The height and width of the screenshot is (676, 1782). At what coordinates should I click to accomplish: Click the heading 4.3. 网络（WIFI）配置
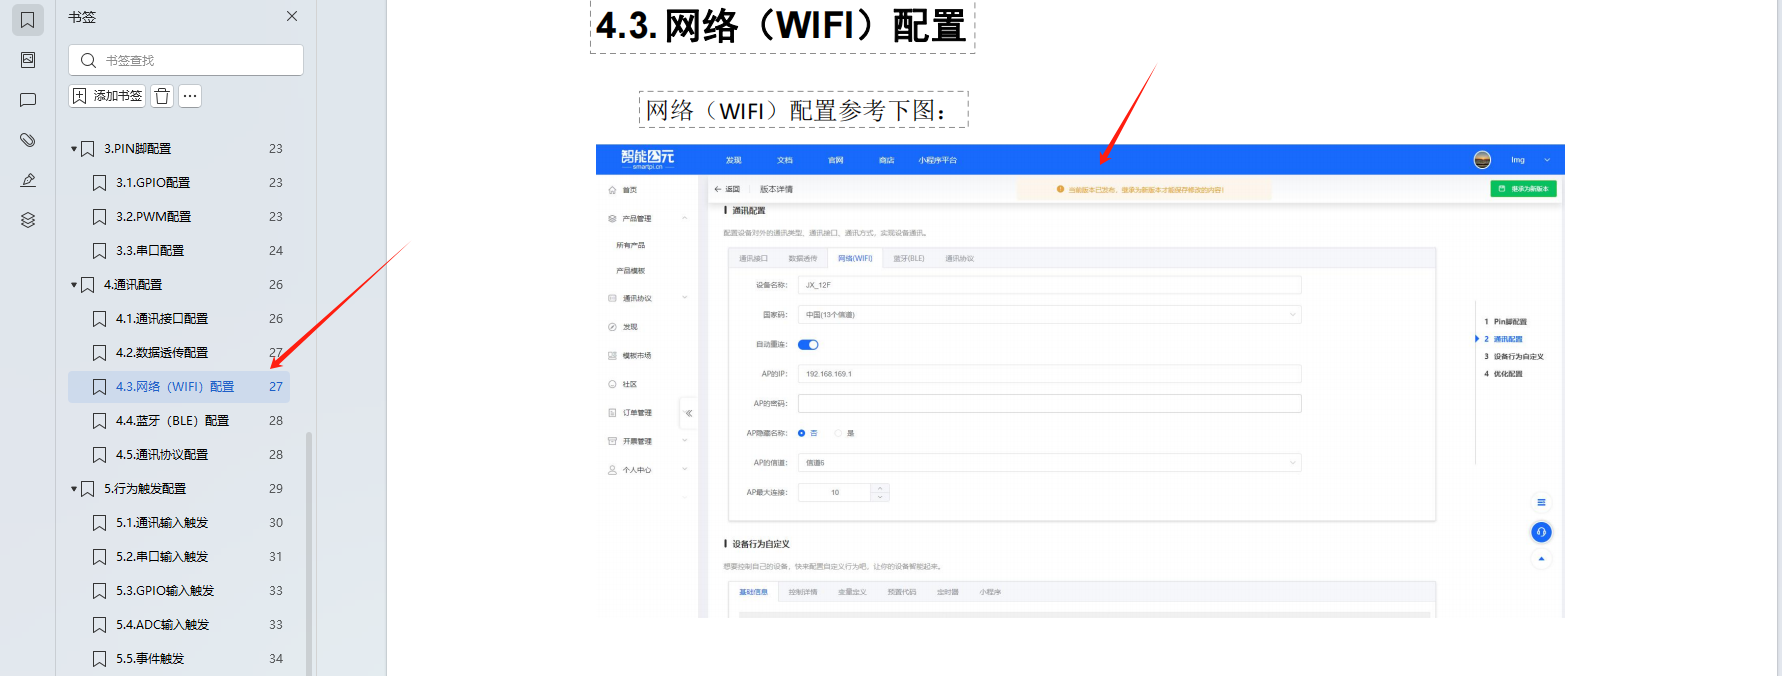782,25
